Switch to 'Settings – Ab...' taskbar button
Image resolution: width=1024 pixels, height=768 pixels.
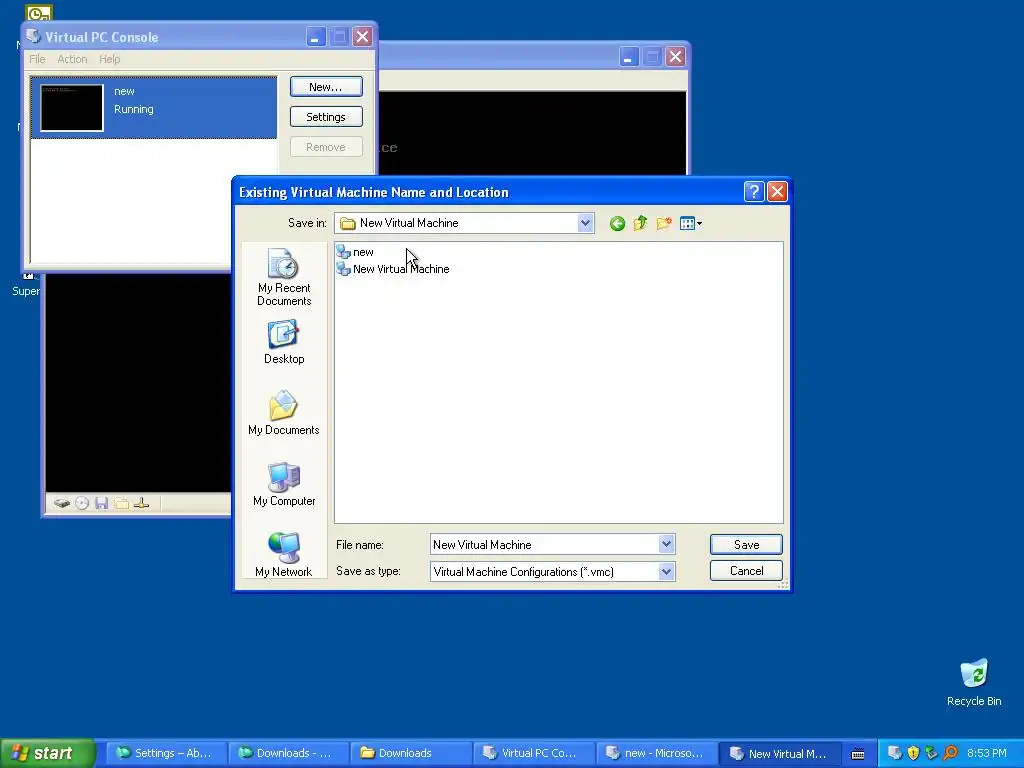click(x=166, y=753)
